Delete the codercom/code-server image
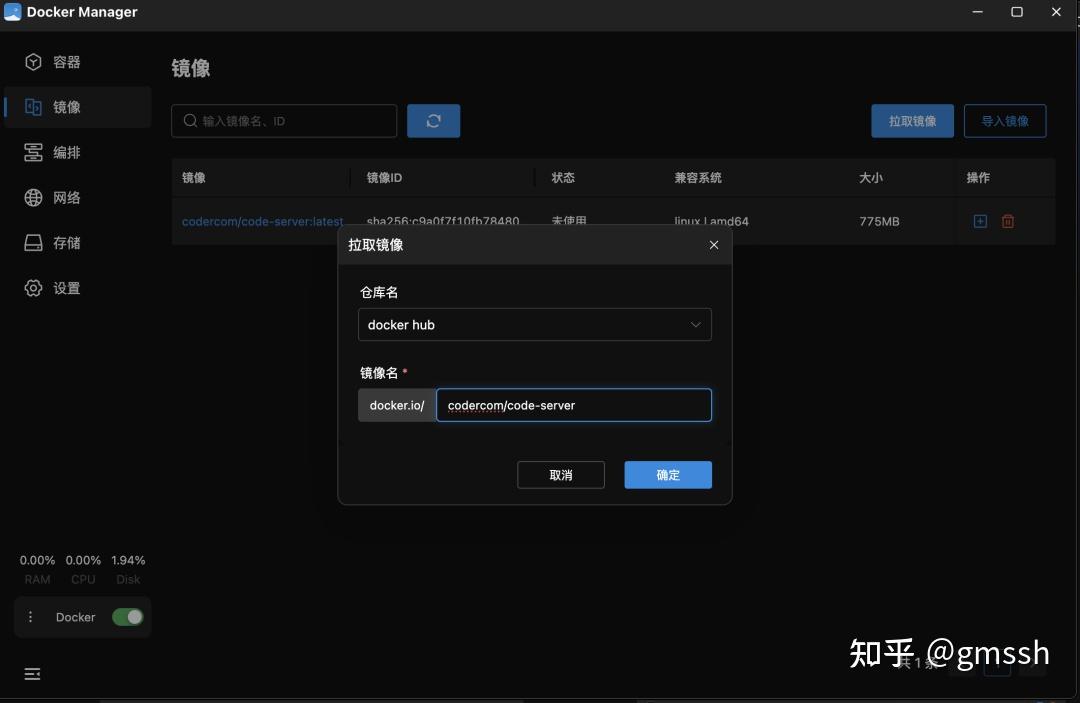The height and width of the screenshot is (703, 1080). tap(1008, 221)
